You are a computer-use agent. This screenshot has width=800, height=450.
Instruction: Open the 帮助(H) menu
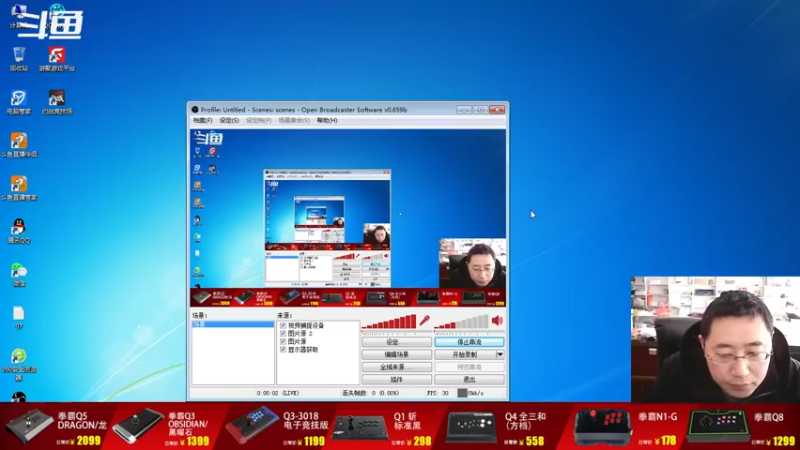tap(327, 120)
